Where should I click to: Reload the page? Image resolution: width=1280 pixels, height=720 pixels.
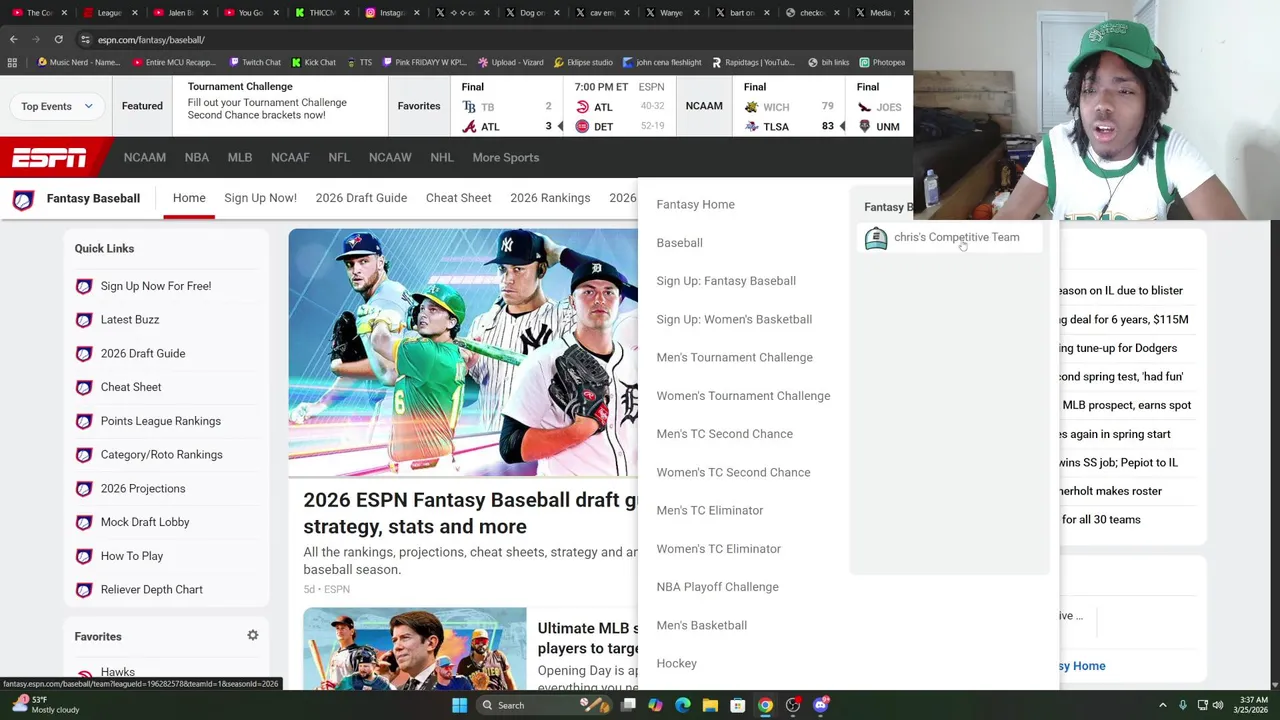coord(58,39)
